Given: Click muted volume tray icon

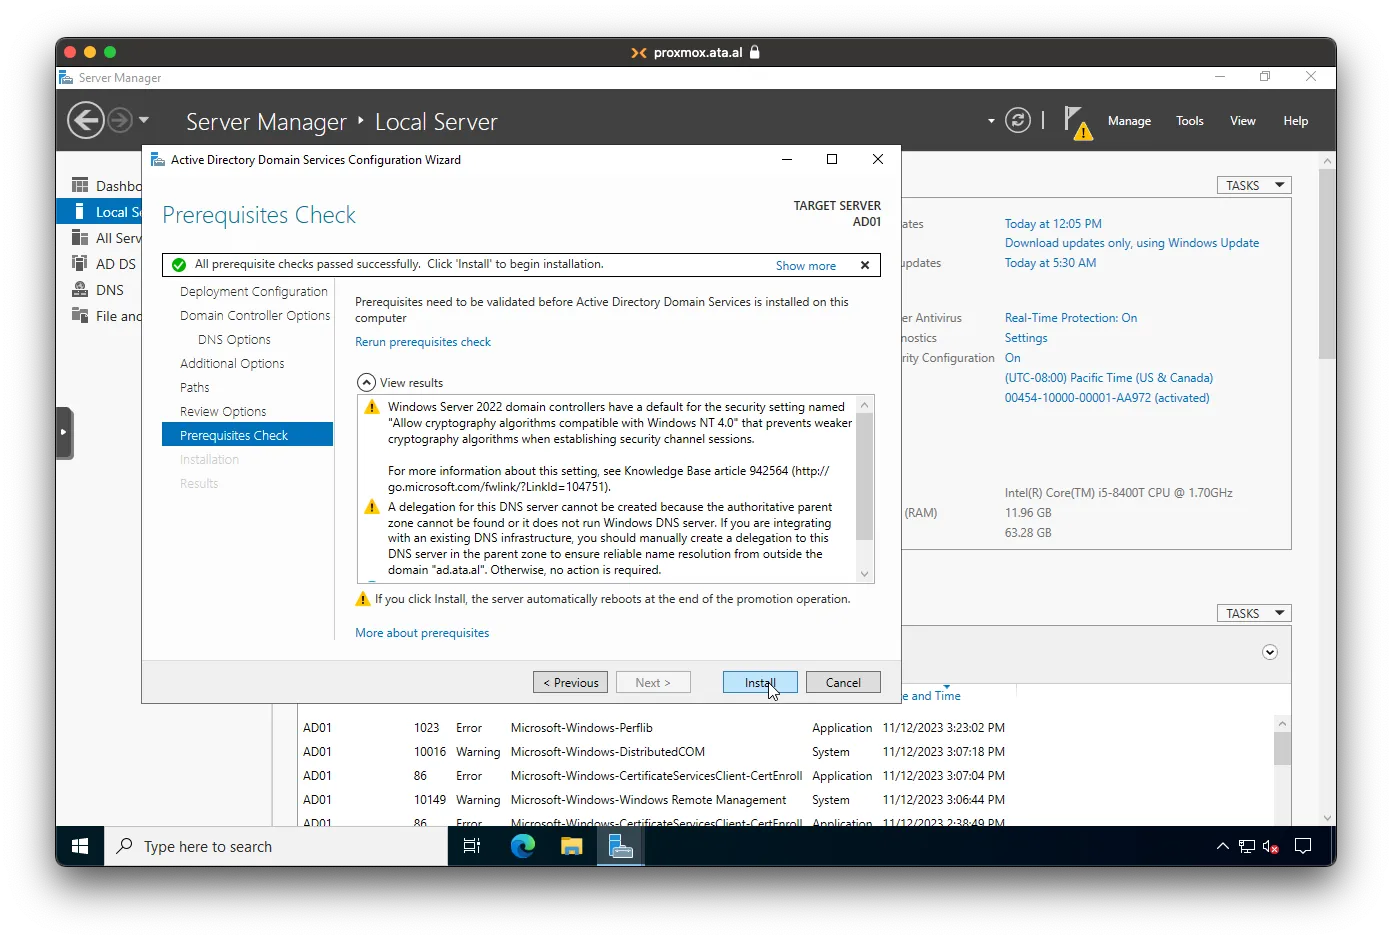Looking at the screenshot, I should coord(1271,846).
